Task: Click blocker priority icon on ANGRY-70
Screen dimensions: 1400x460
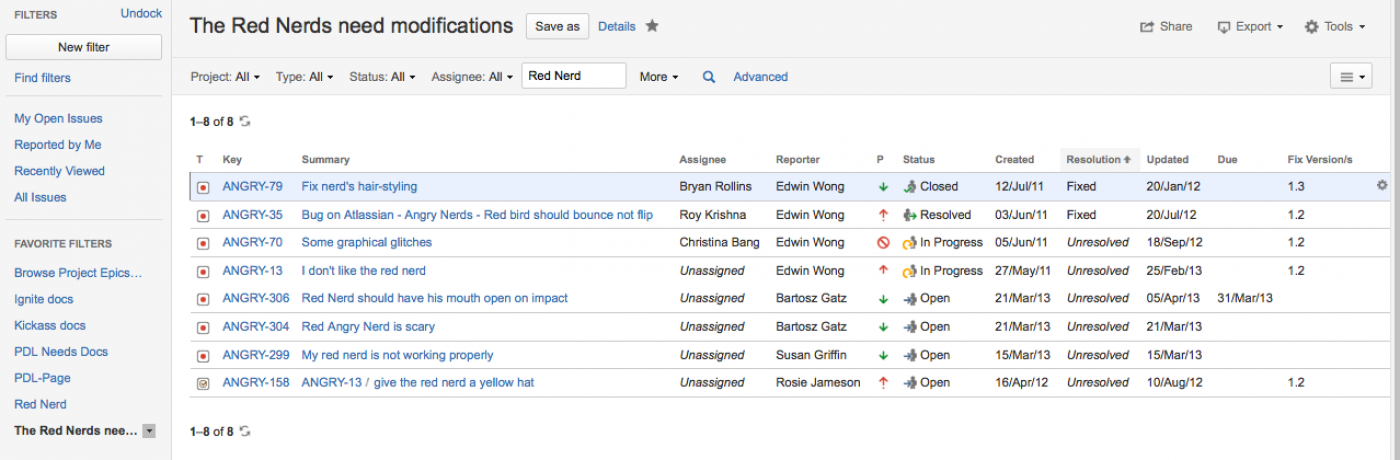Action: pyautogui.click(x=883, y=242)
